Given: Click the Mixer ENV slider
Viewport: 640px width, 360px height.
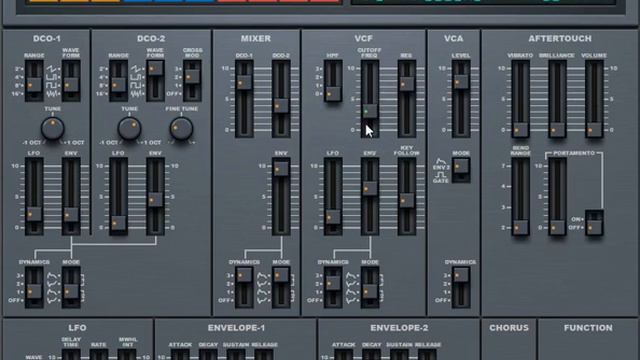Looking at the screenshot, I should pyautogui.click(x=281, y=197).
